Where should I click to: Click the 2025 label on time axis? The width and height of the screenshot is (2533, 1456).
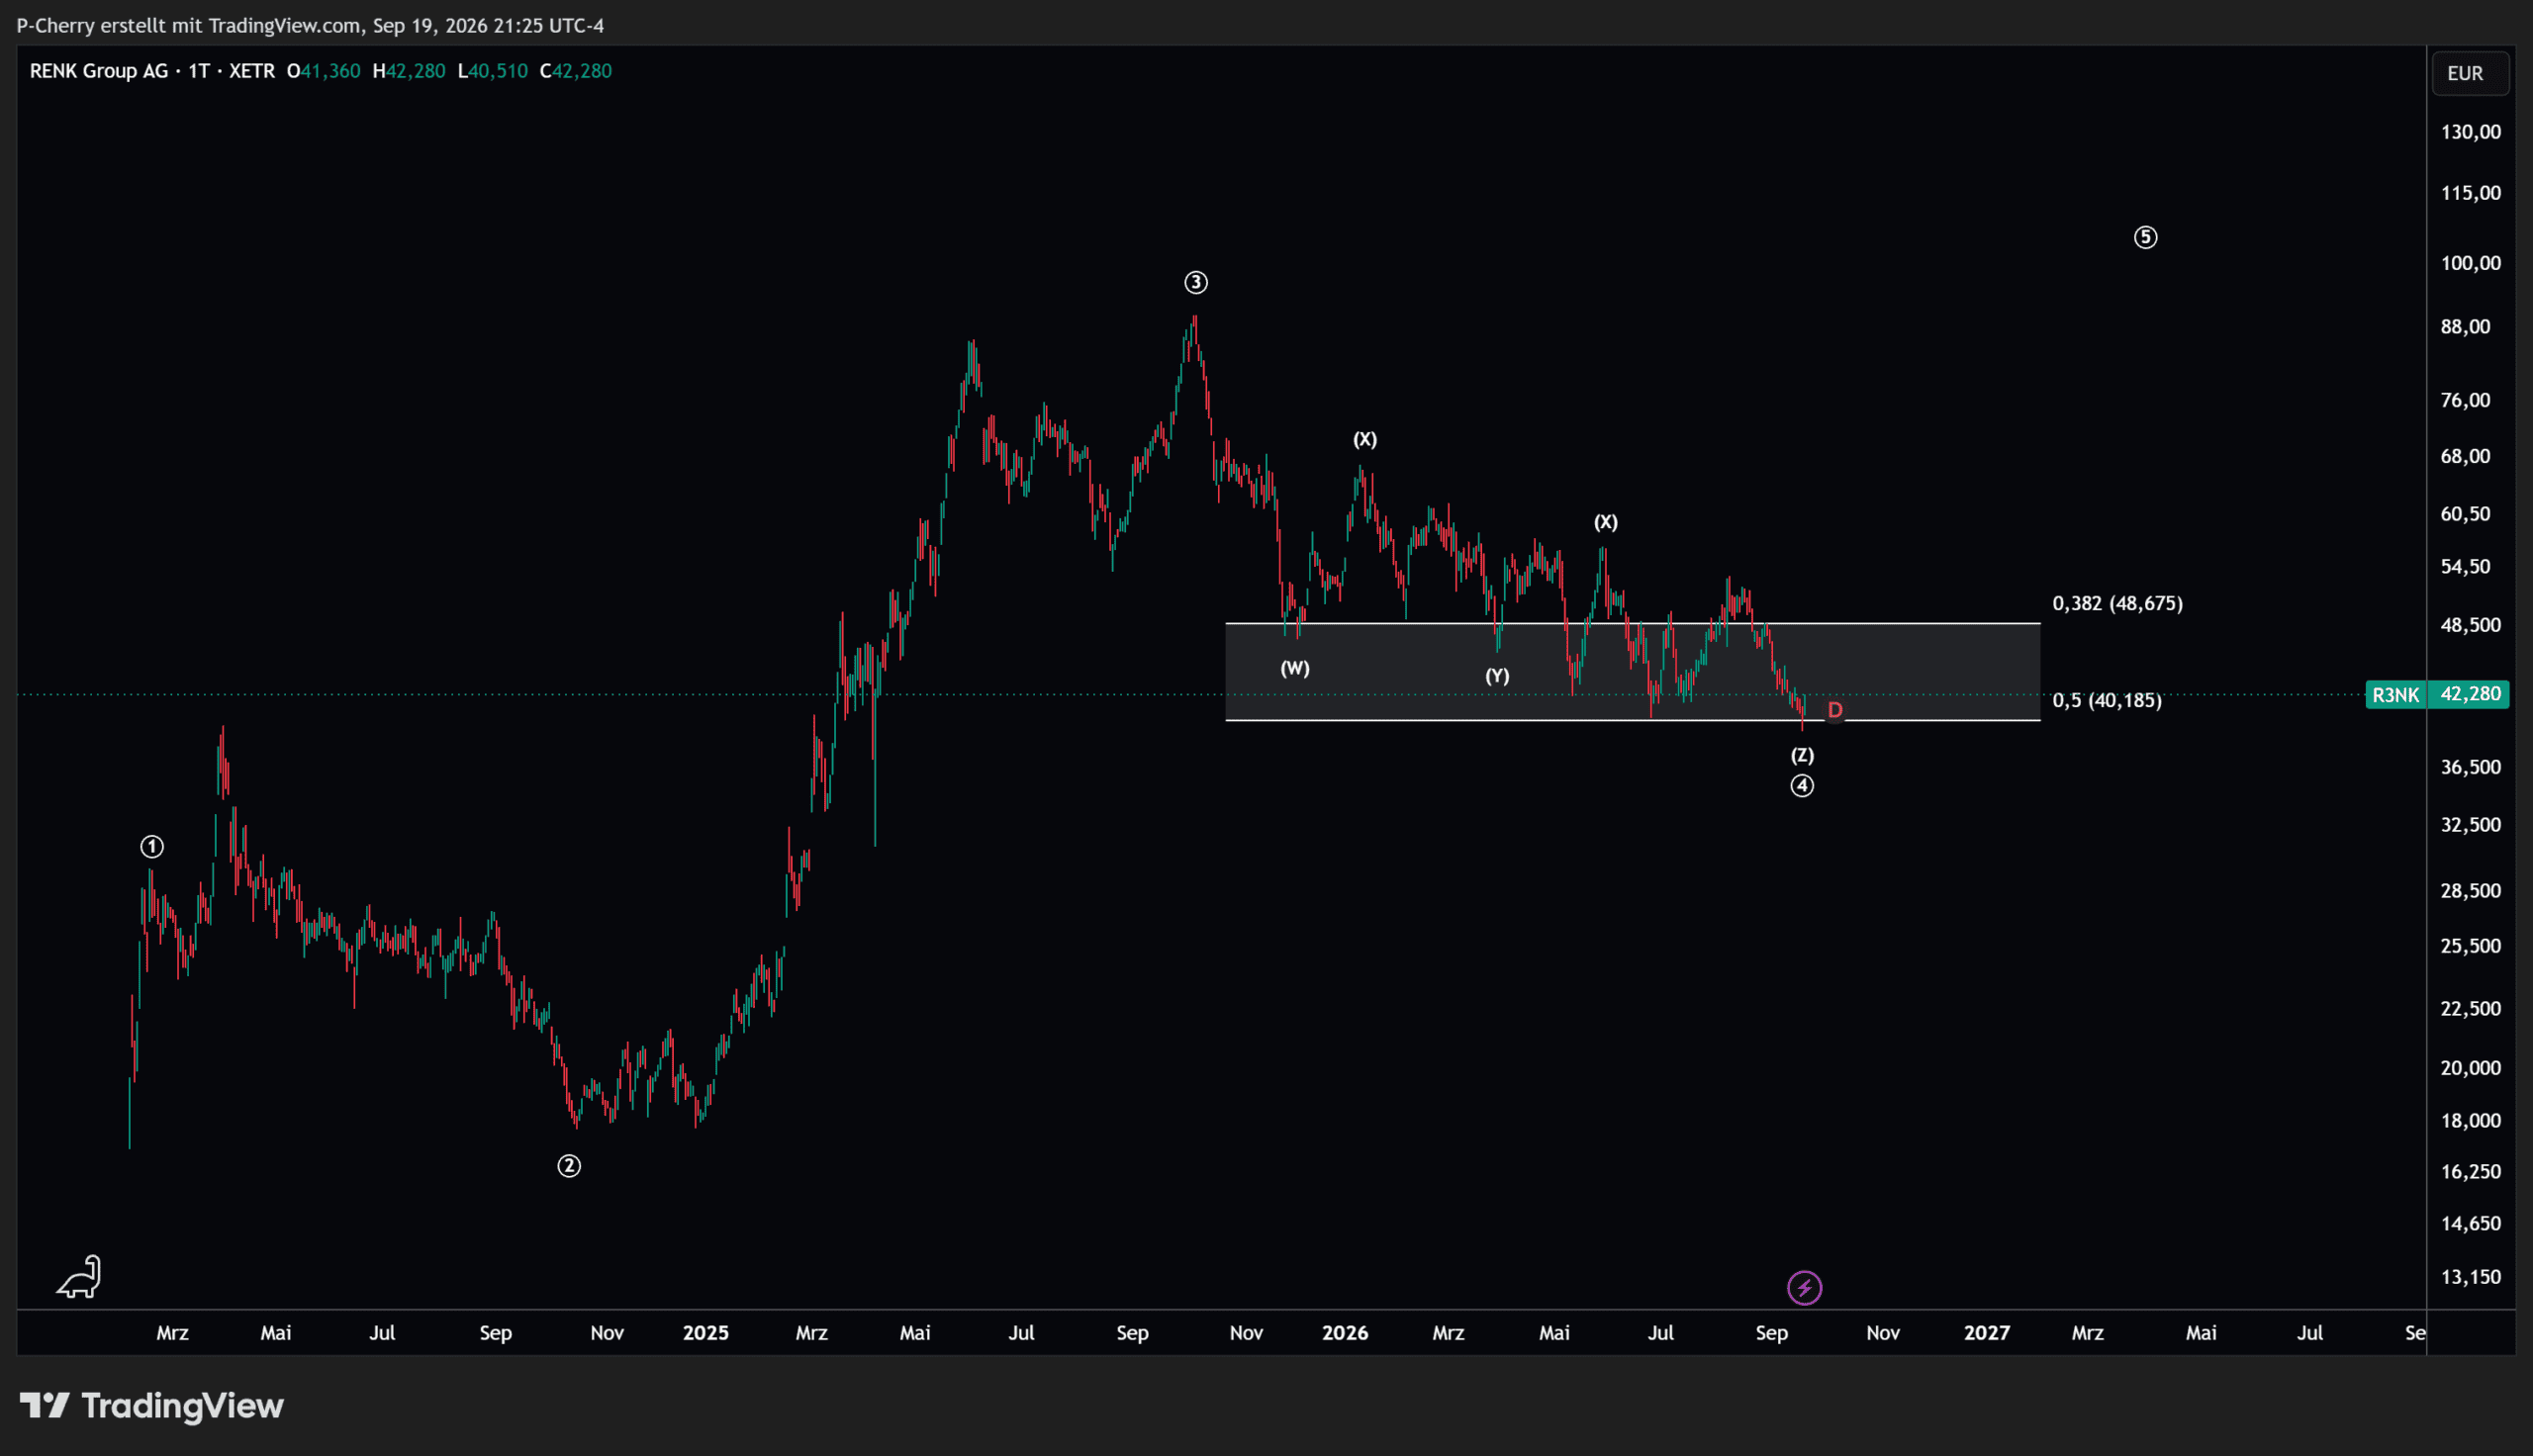[x=706, y=1333]
